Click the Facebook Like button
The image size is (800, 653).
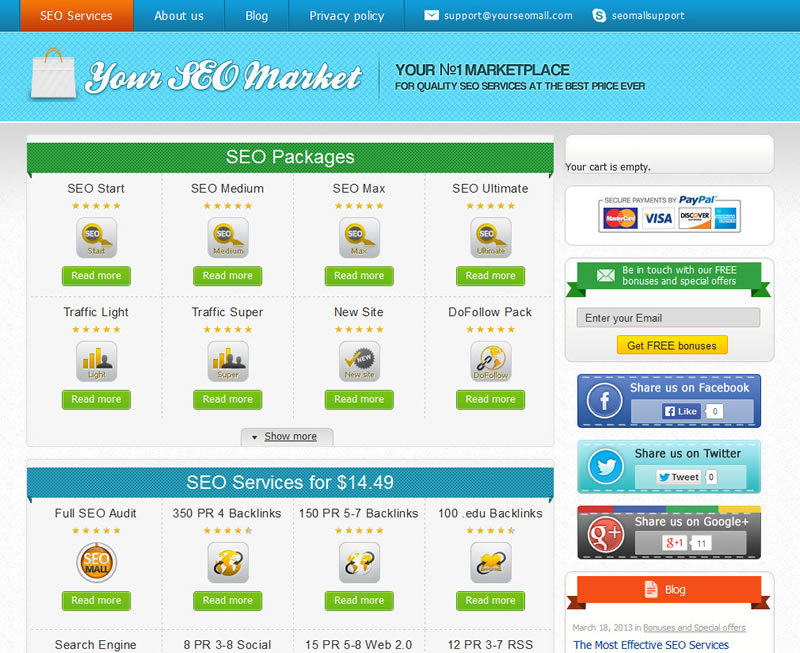pyautogui.click(x=681, y=411)
